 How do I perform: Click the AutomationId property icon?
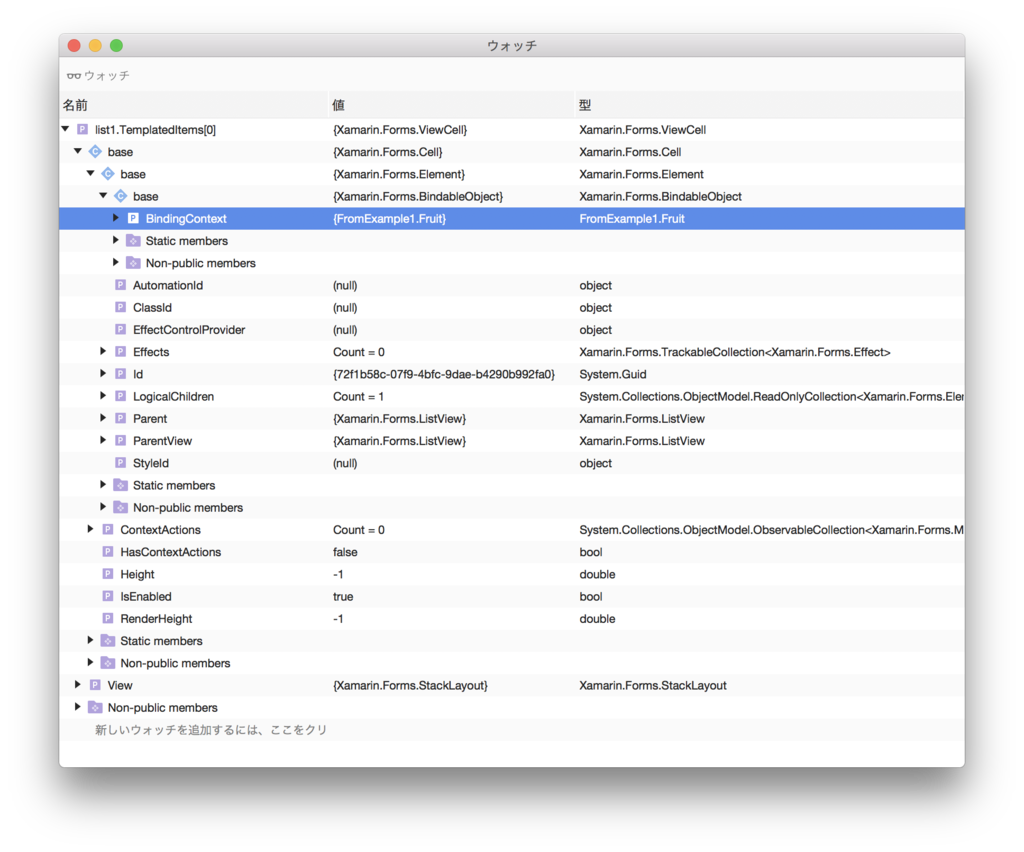coord(120,285)
